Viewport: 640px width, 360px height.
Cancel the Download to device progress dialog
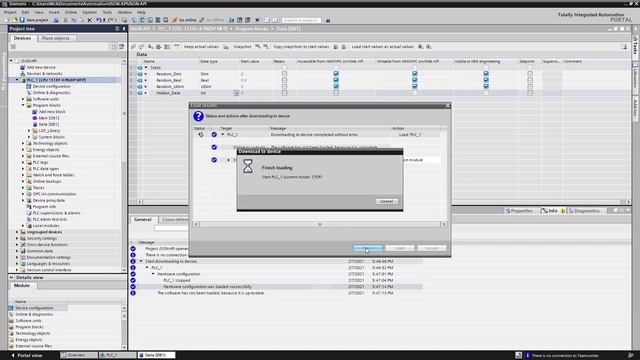(x=387, y=201)
